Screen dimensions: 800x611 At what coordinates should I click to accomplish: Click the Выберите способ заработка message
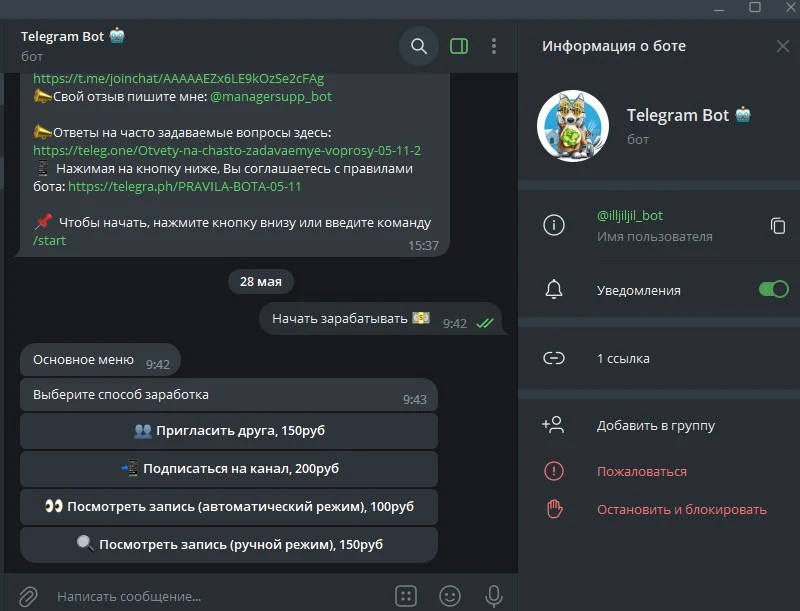[229, 395]
